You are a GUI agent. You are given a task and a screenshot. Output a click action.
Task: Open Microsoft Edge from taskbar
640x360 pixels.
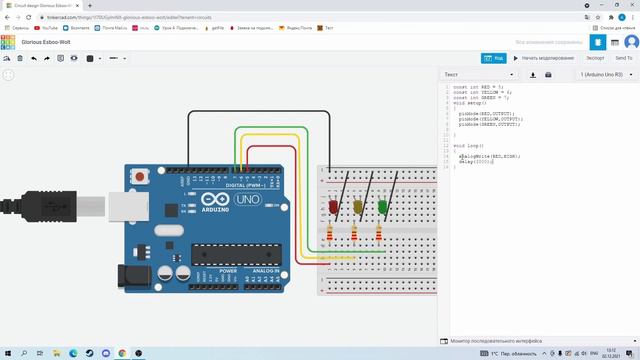point(73,353)
